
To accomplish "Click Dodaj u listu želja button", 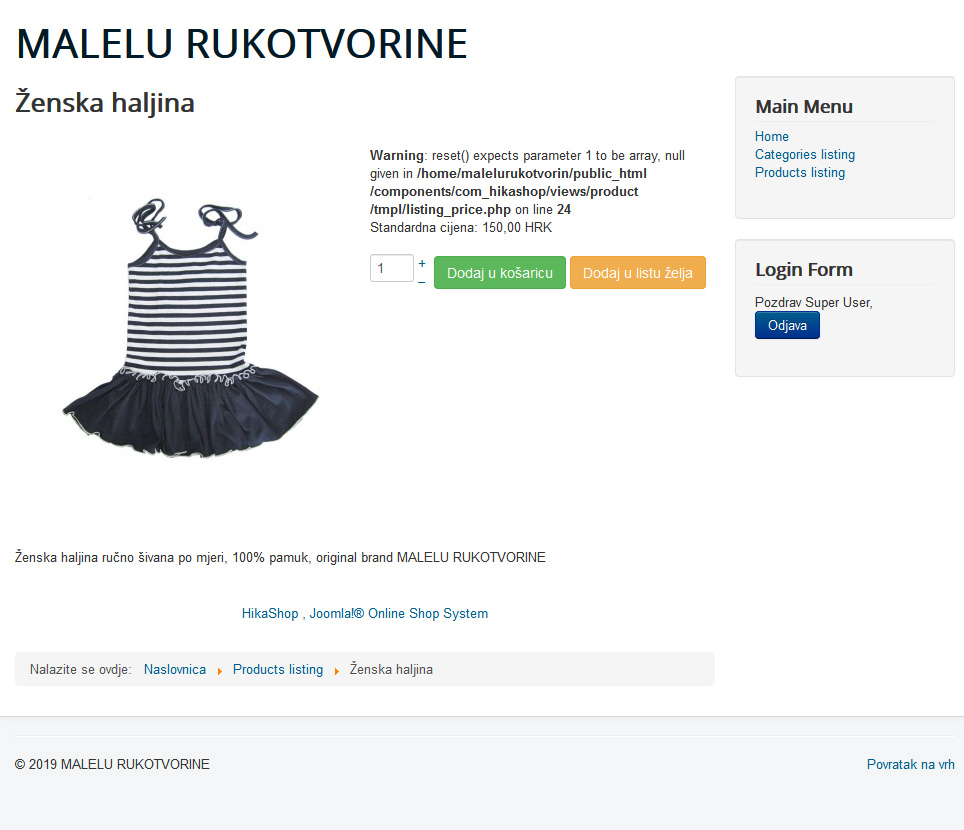I will pos(638,272).
